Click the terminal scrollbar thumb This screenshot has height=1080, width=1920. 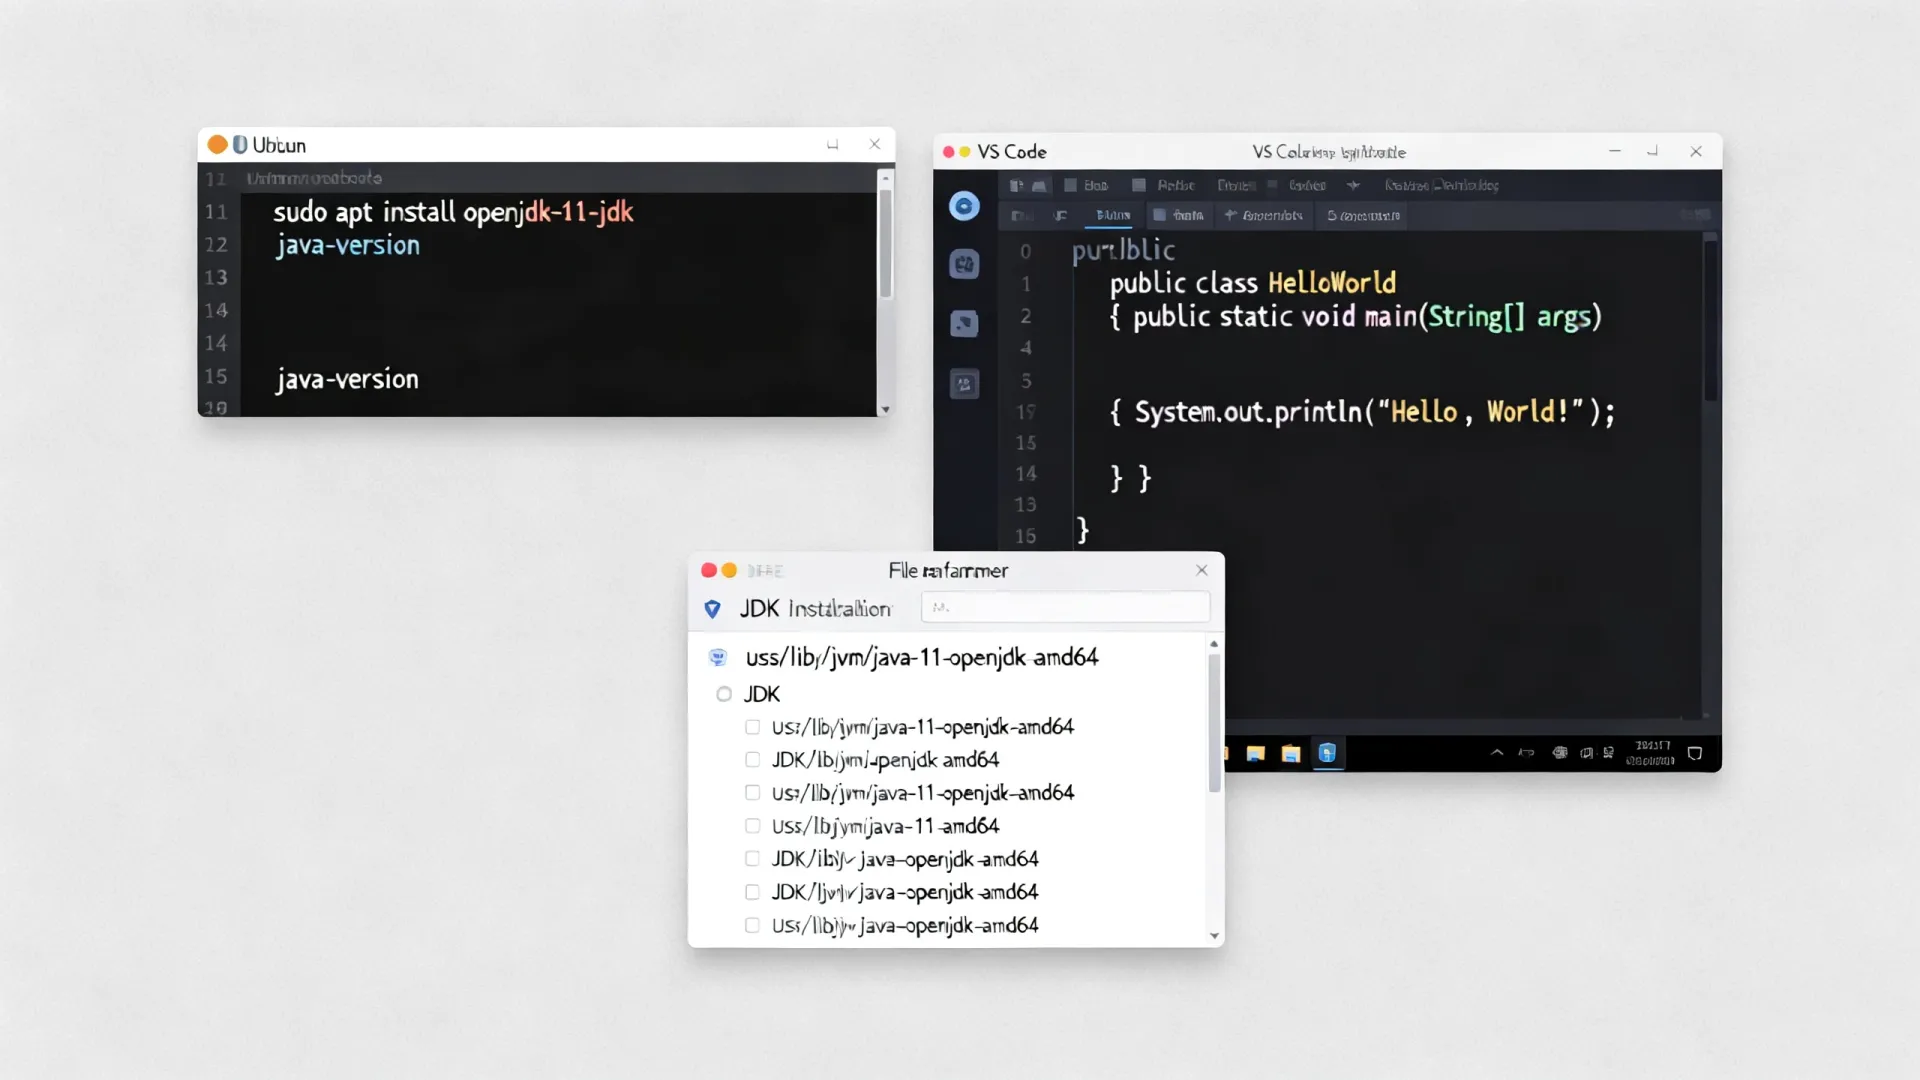coord(885,243)
